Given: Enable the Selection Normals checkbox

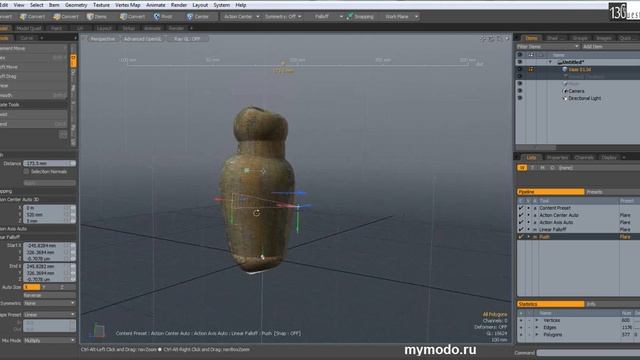Looking at the screenshot, I should 27,172.
